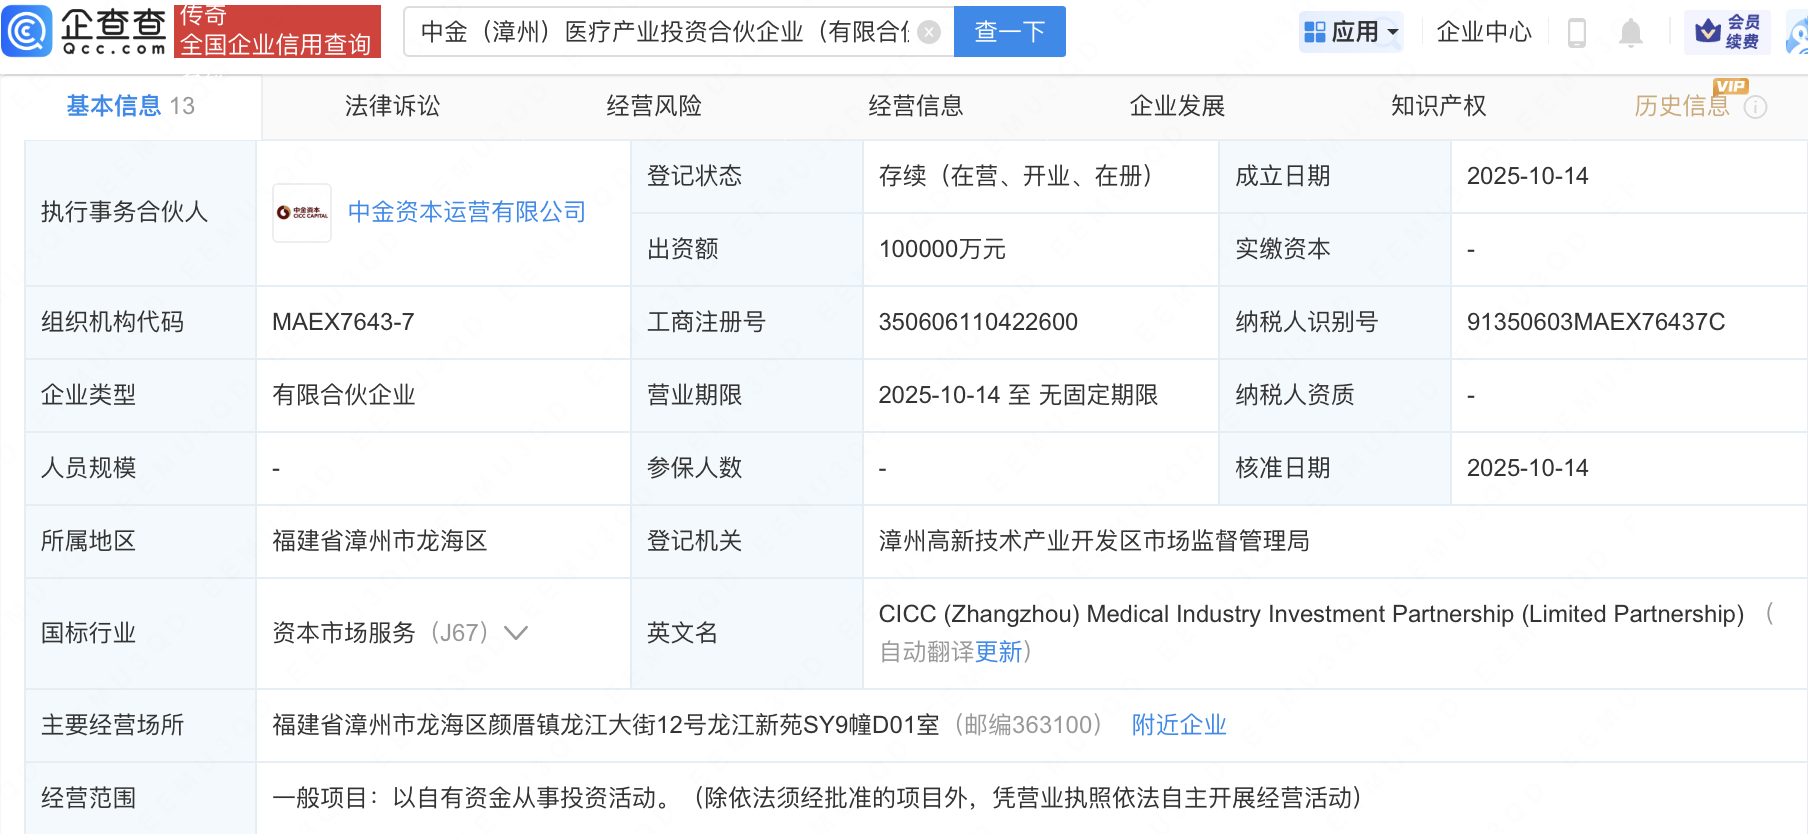Go to the 企业发展 tab

1177,106
